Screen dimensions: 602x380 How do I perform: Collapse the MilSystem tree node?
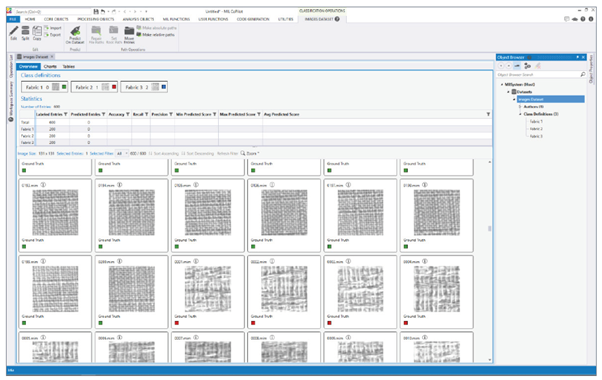[502, 84]
